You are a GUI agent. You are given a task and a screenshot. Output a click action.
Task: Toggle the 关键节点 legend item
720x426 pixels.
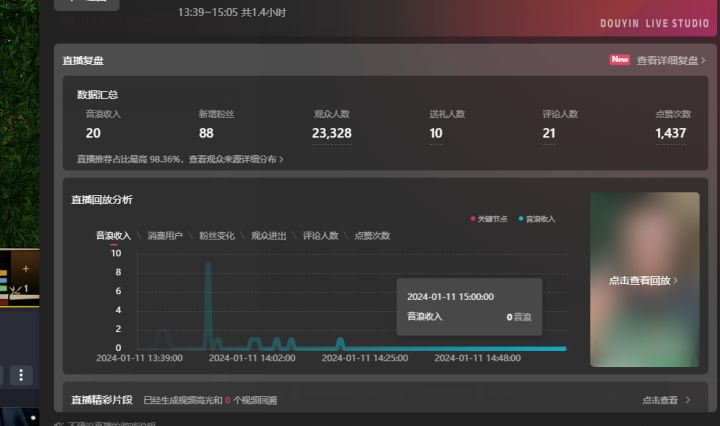point(489,219)
